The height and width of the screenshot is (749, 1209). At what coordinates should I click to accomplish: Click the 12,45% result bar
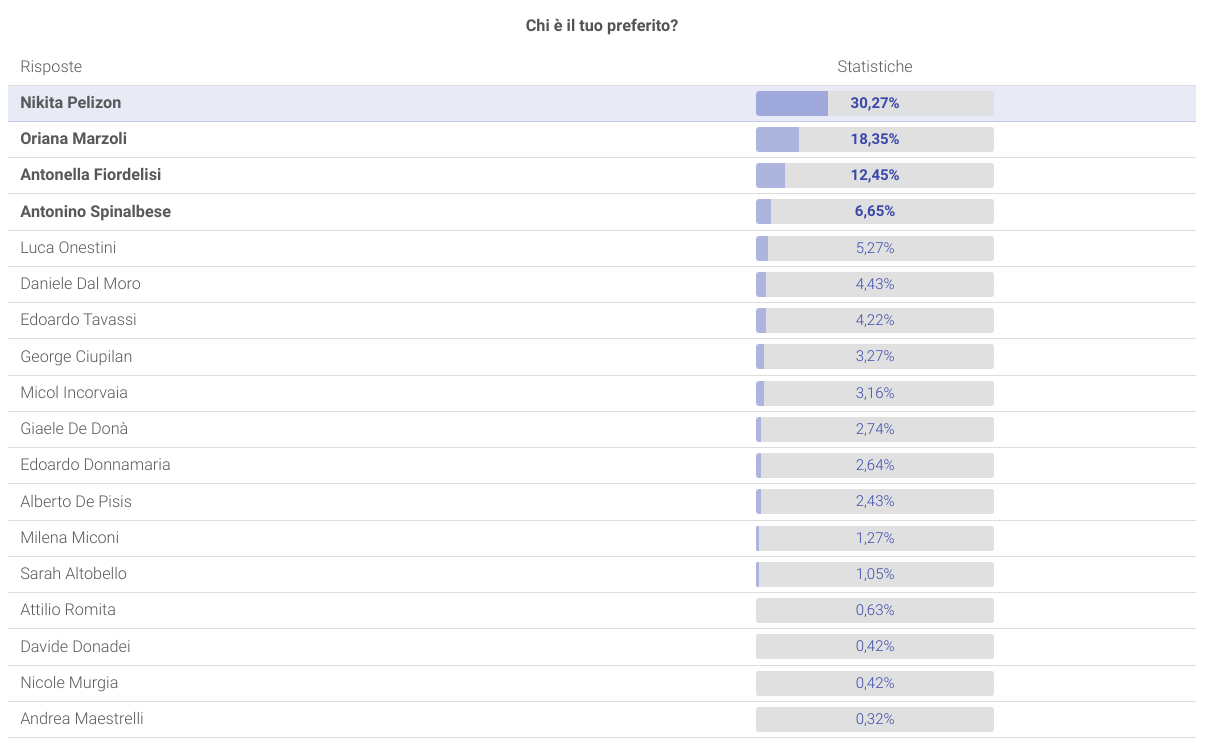(875, 175)
